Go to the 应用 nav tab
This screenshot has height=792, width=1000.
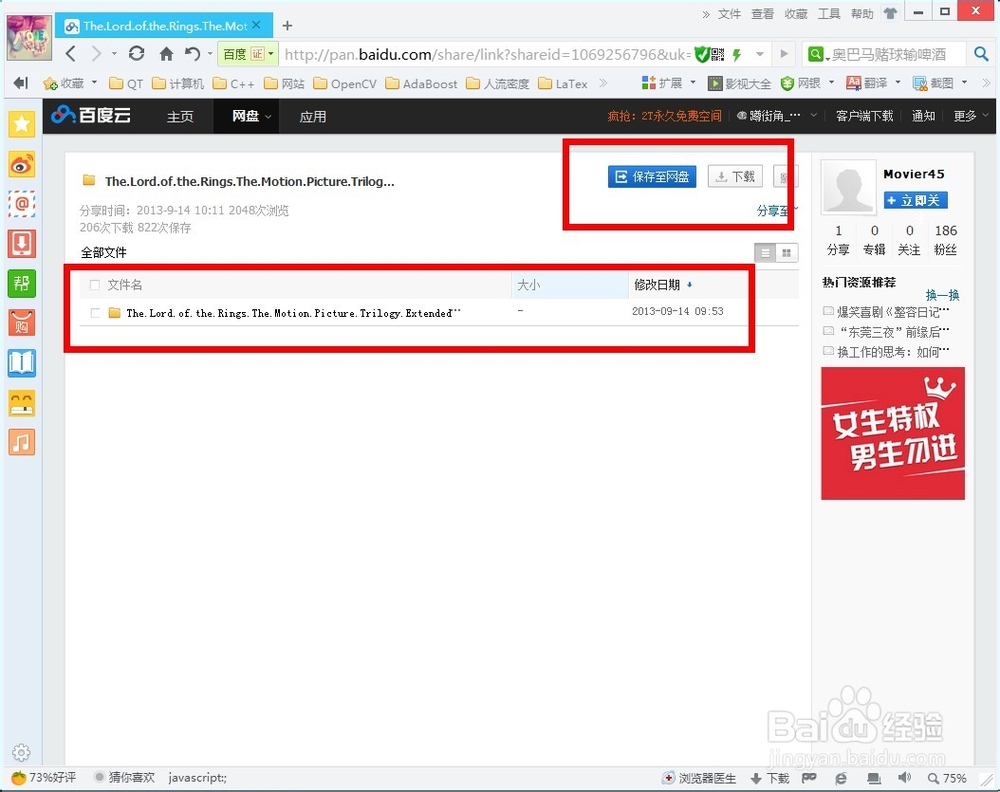(x=313, y=117)
